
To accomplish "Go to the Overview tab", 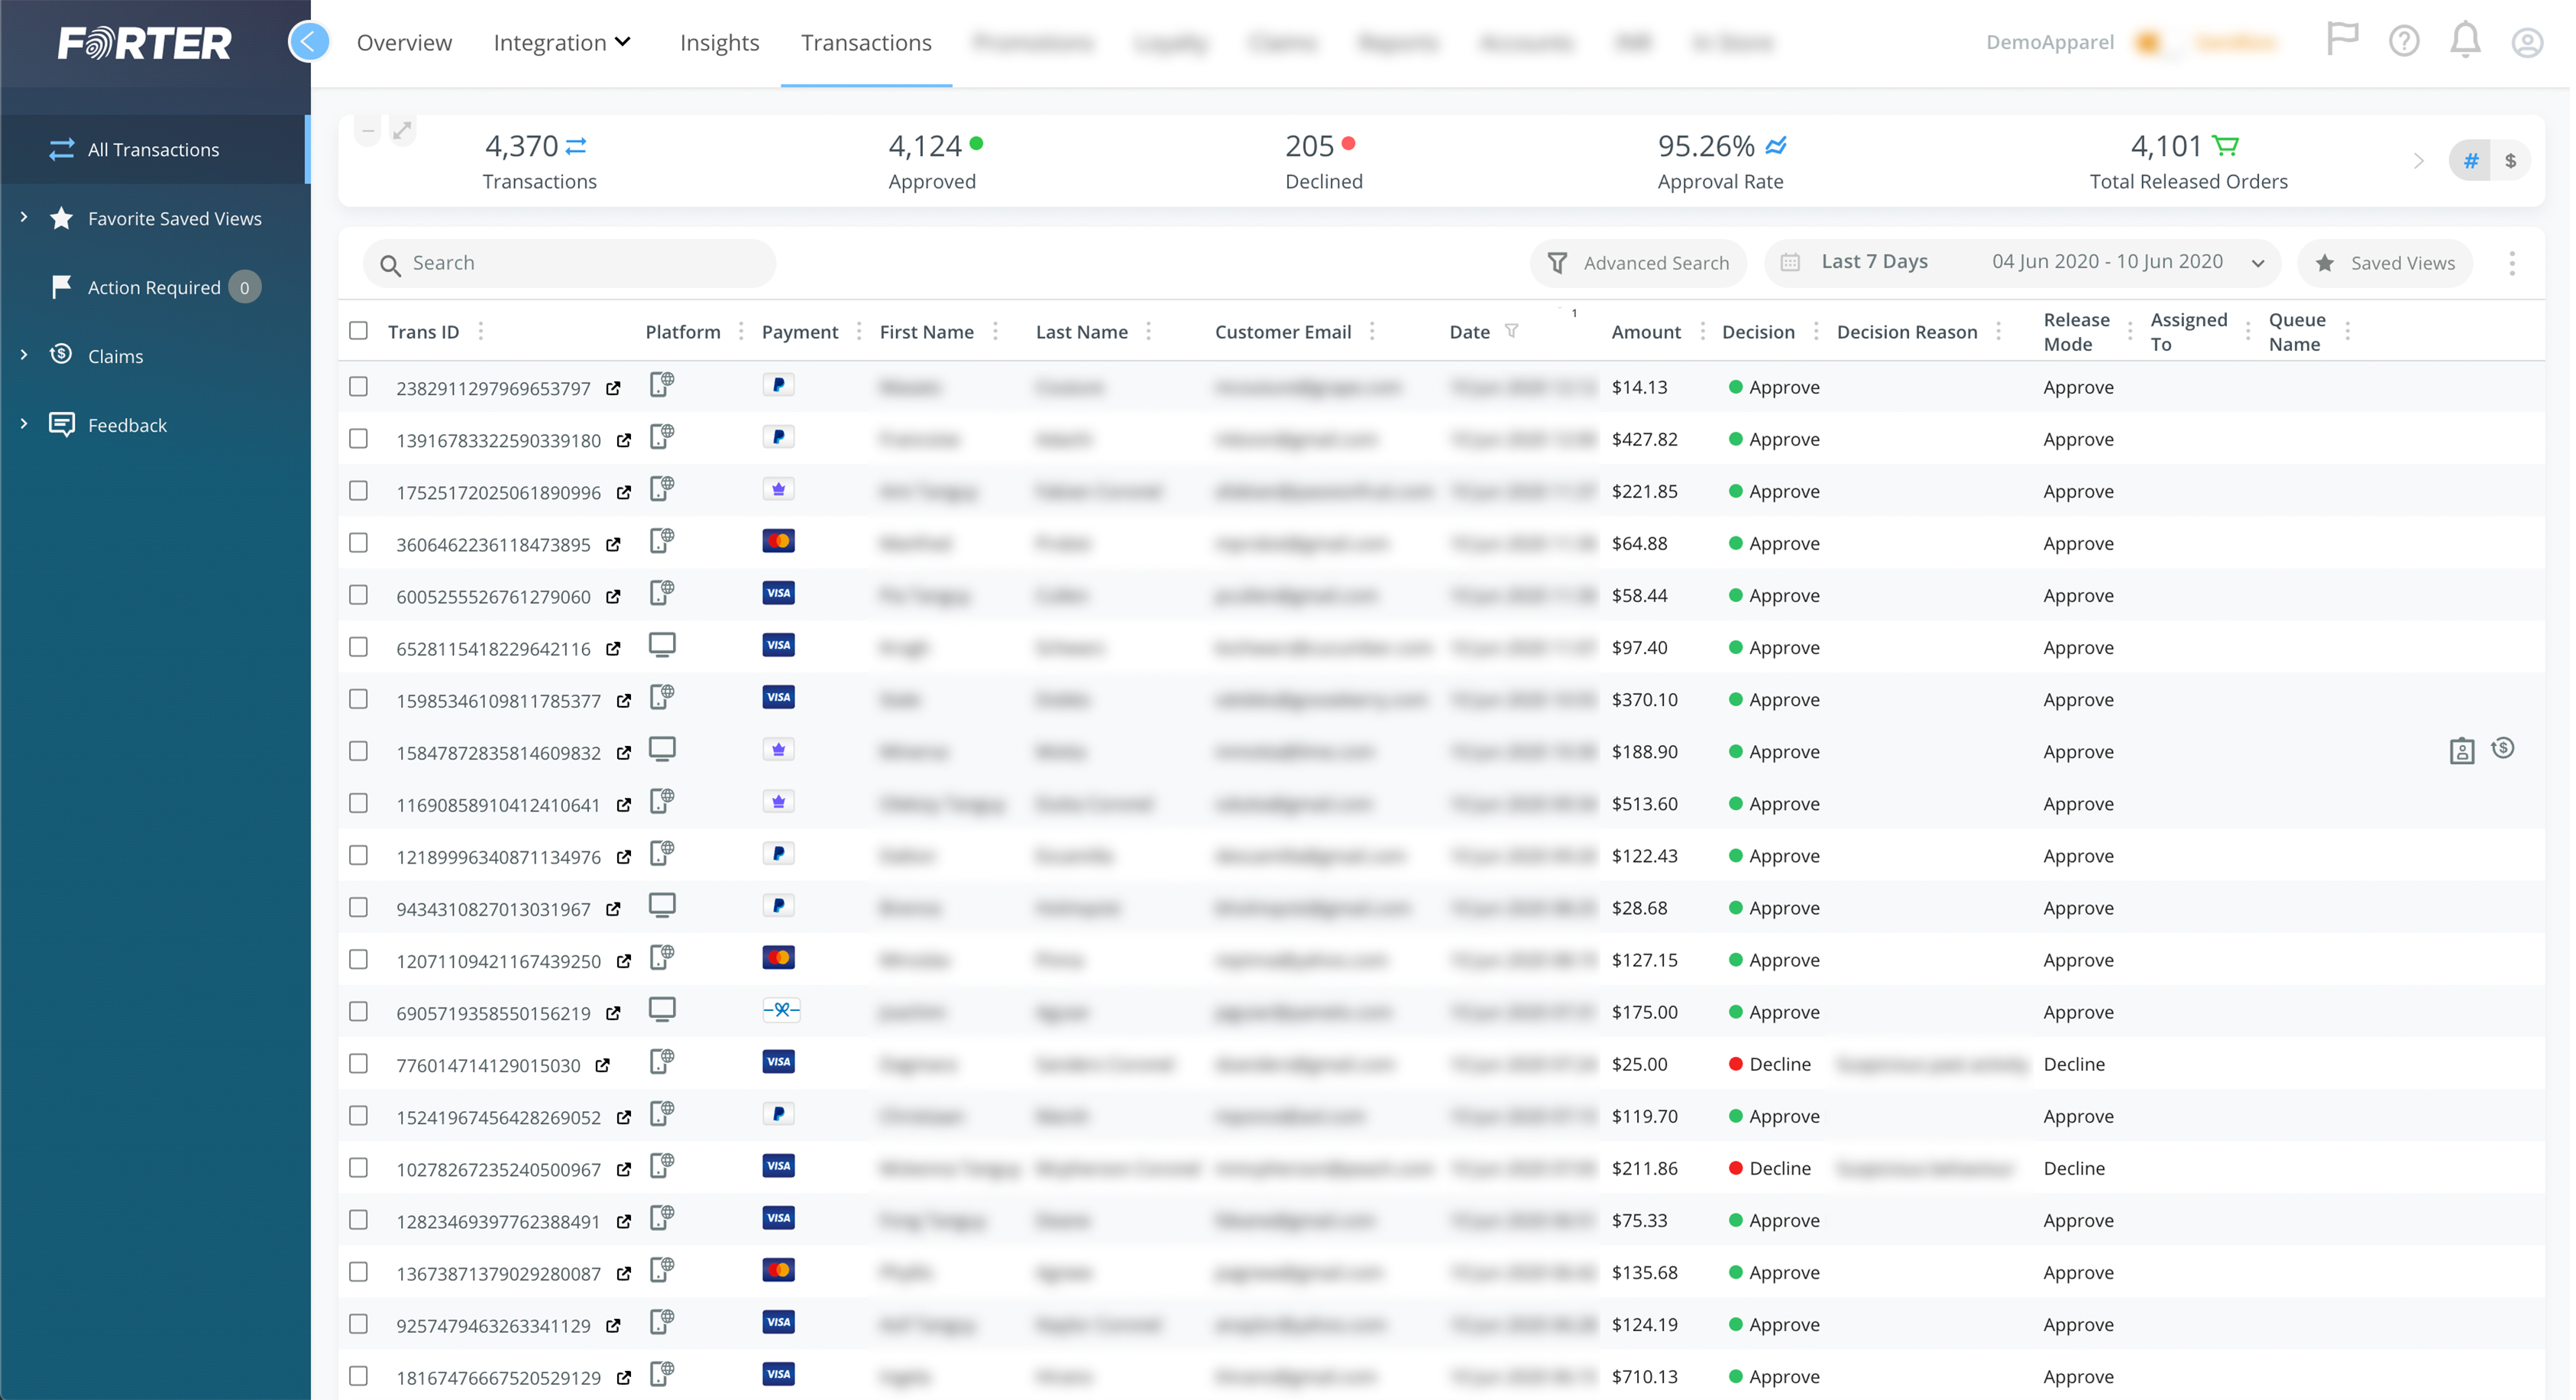I will pyautogui.click(x=405, y=42).
